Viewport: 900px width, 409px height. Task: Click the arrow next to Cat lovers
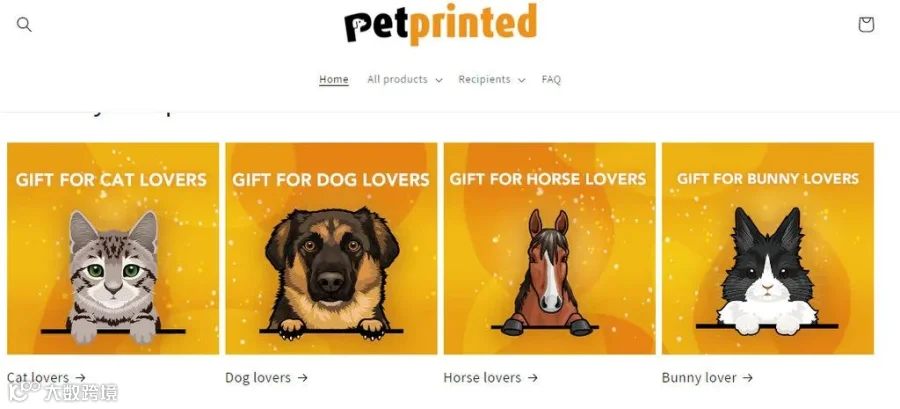click(x=80, y=377)
